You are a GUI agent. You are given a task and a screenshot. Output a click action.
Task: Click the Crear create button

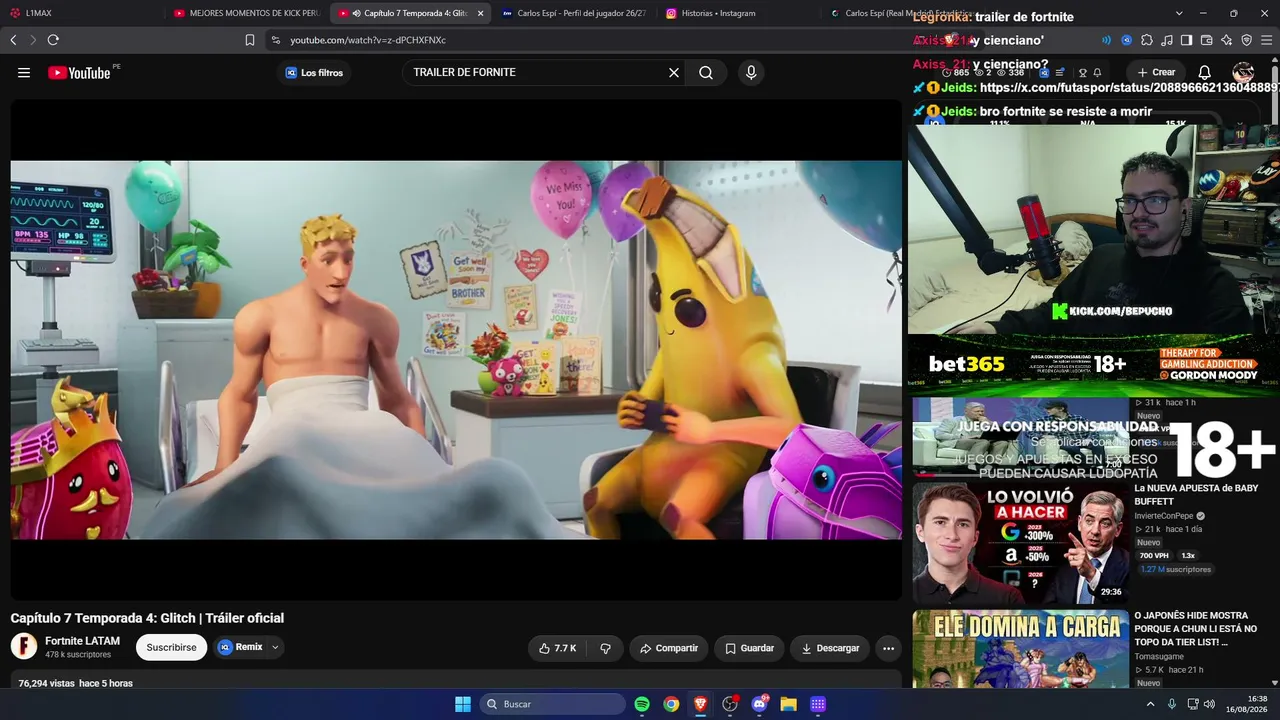click(1156, 72)
